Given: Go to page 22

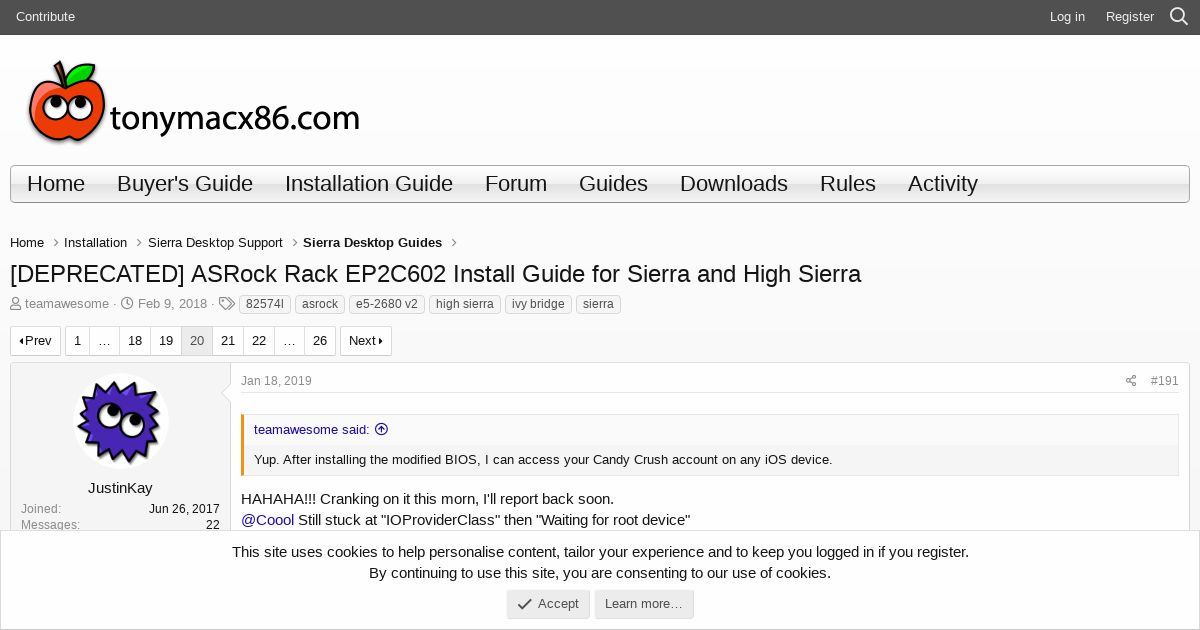Looking at the screenshot, I should [x=259, y=341].
